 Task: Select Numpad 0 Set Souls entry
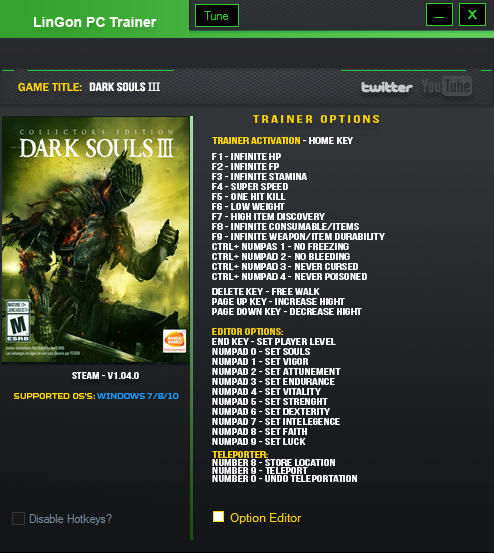[261, 352]
